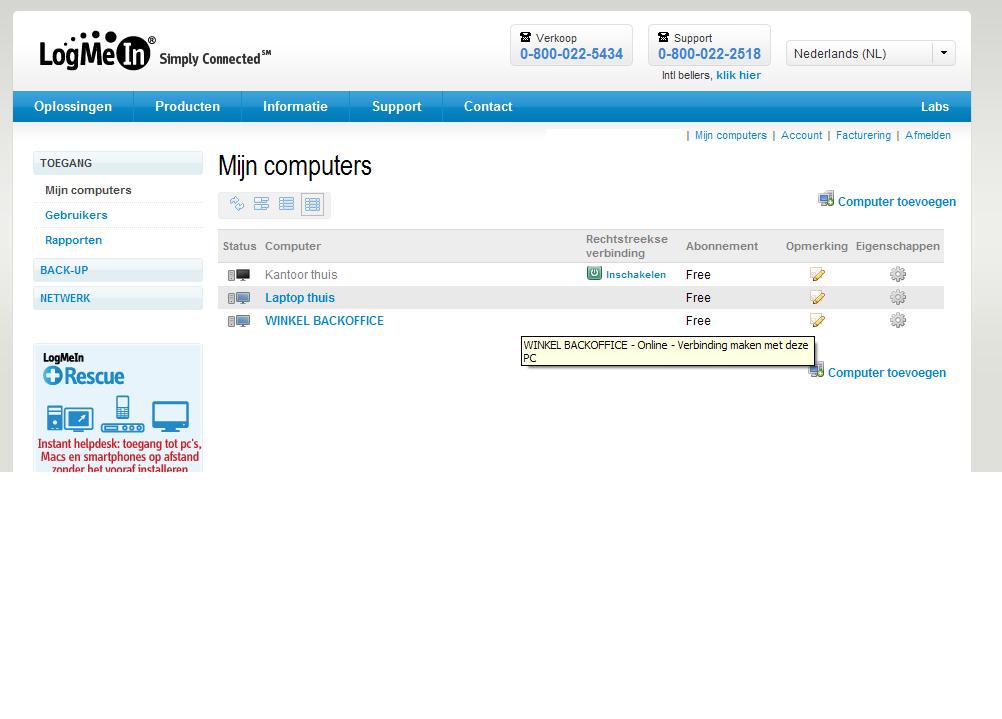
Task: Click the Inschakelen power icon for Kantoor thuis
Action: pyautogui.click(x=594, y=274)
